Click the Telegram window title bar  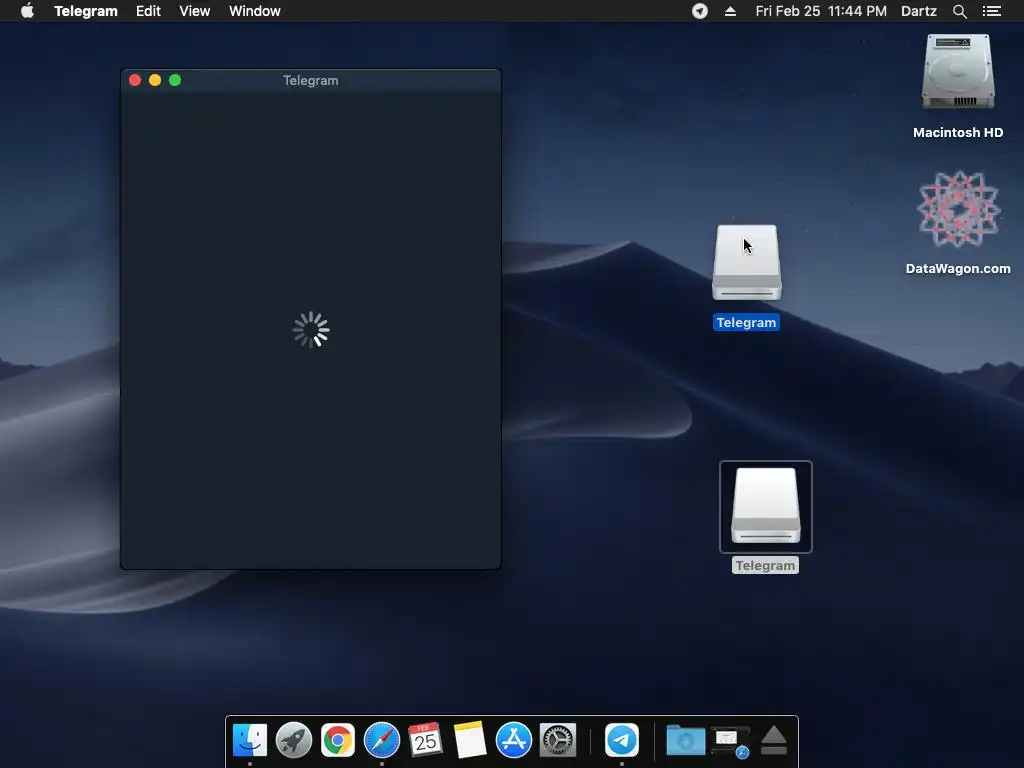(311, 80)
